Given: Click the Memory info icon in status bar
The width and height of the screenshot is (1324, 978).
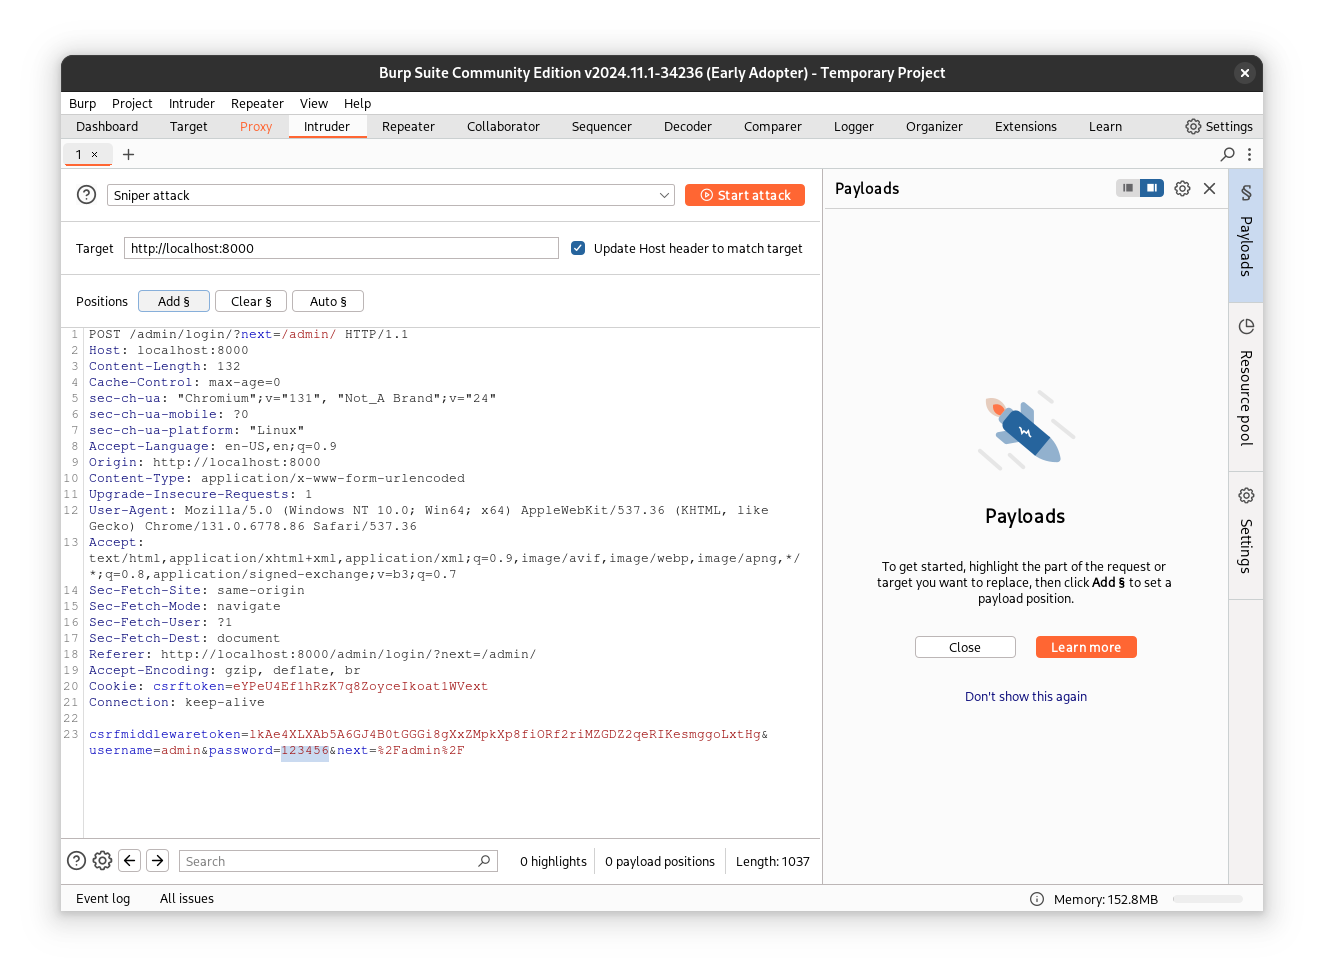Looking at the screenshot, I should pos(1037,899).
